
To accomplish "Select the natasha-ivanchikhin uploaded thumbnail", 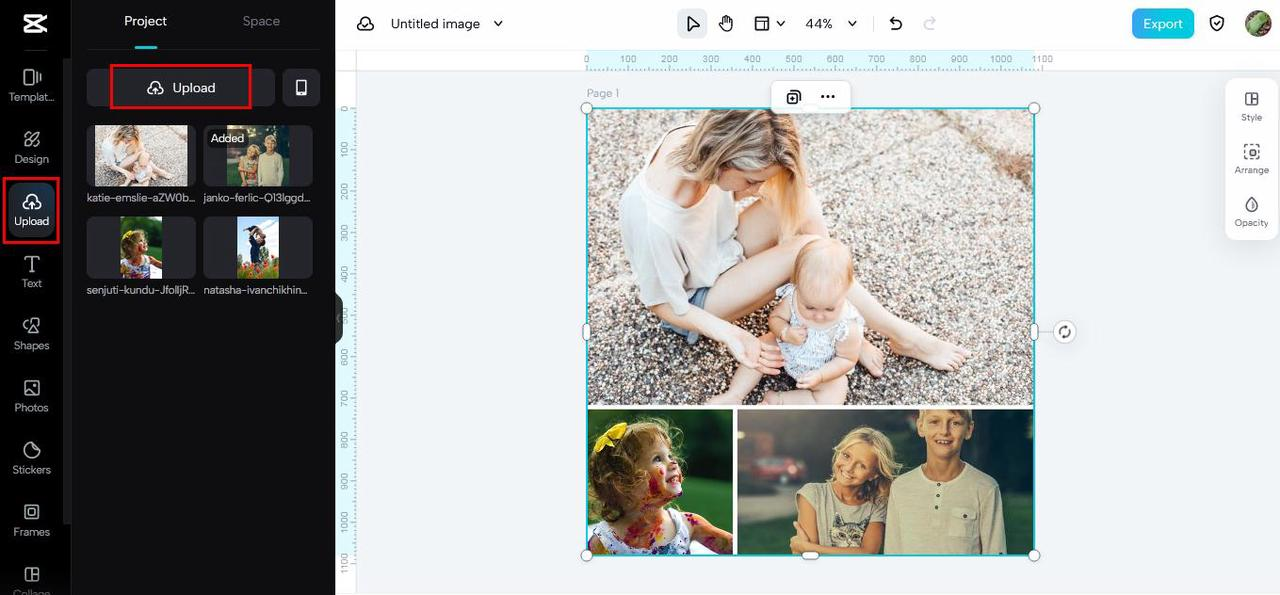I will coord(258,248).
